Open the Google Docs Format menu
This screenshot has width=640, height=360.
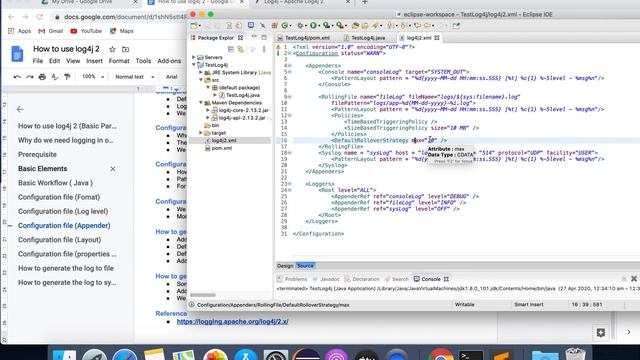pyautogui.click(x=119, y=61)
